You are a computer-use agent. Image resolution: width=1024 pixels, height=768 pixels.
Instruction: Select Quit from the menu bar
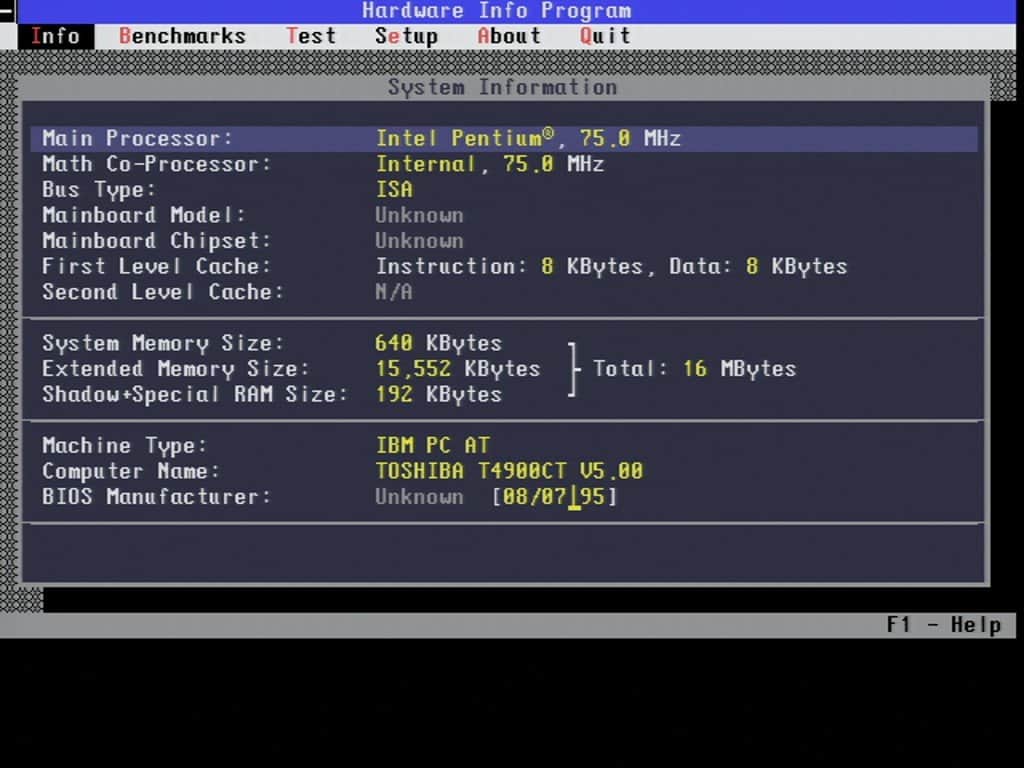(x=605, y=37)
